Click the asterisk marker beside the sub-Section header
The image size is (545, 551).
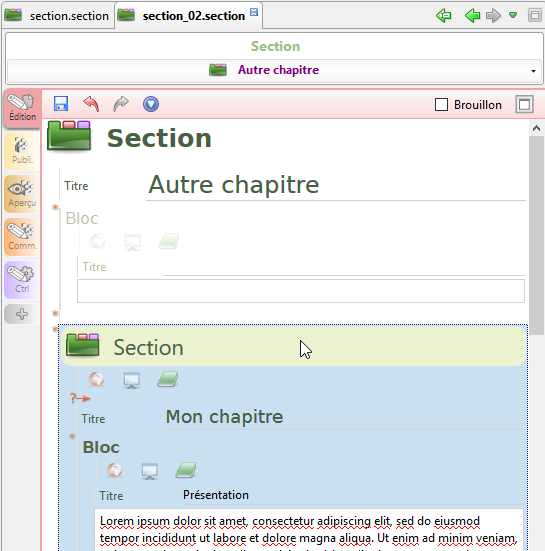pyautogui.click(x=55, y=329)
